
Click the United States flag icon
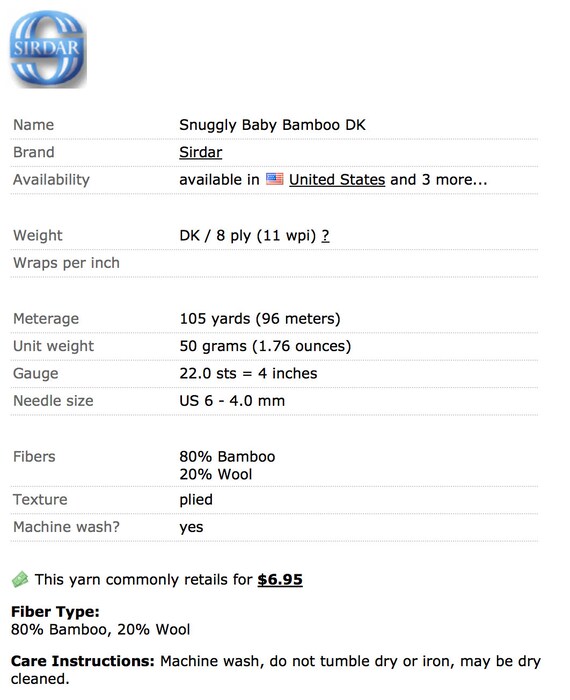pyautogui.click(x=275, y=179)
